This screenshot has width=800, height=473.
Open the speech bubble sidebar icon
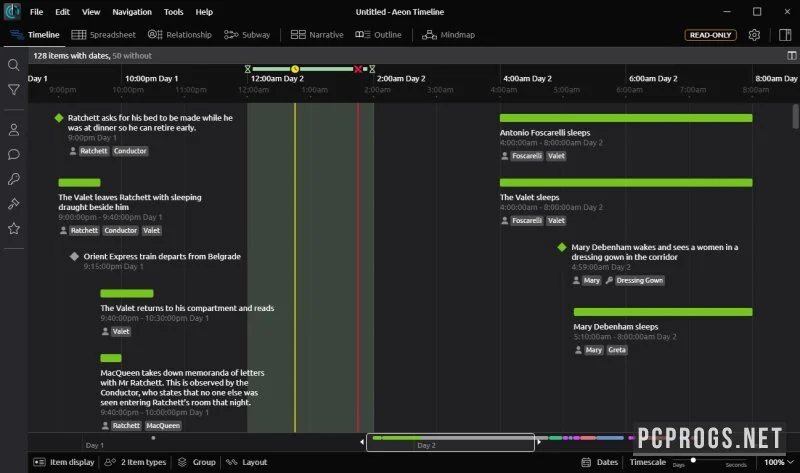click(x=14, y=154)
